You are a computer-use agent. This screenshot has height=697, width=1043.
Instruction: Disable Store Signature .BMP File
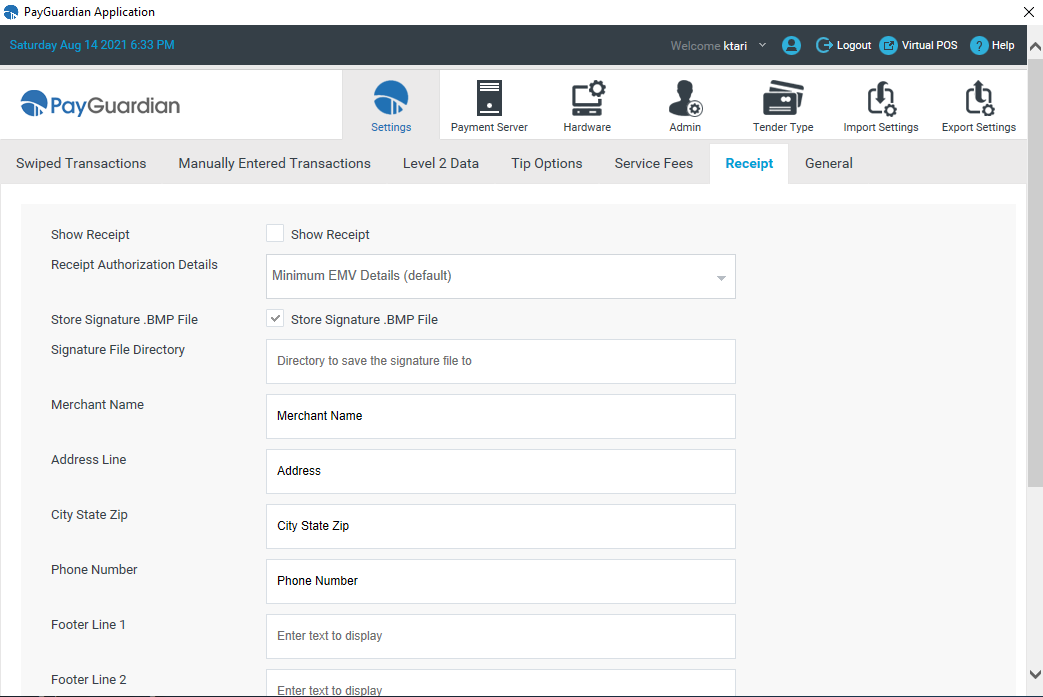pyautogui.click(x=275, y=318)
